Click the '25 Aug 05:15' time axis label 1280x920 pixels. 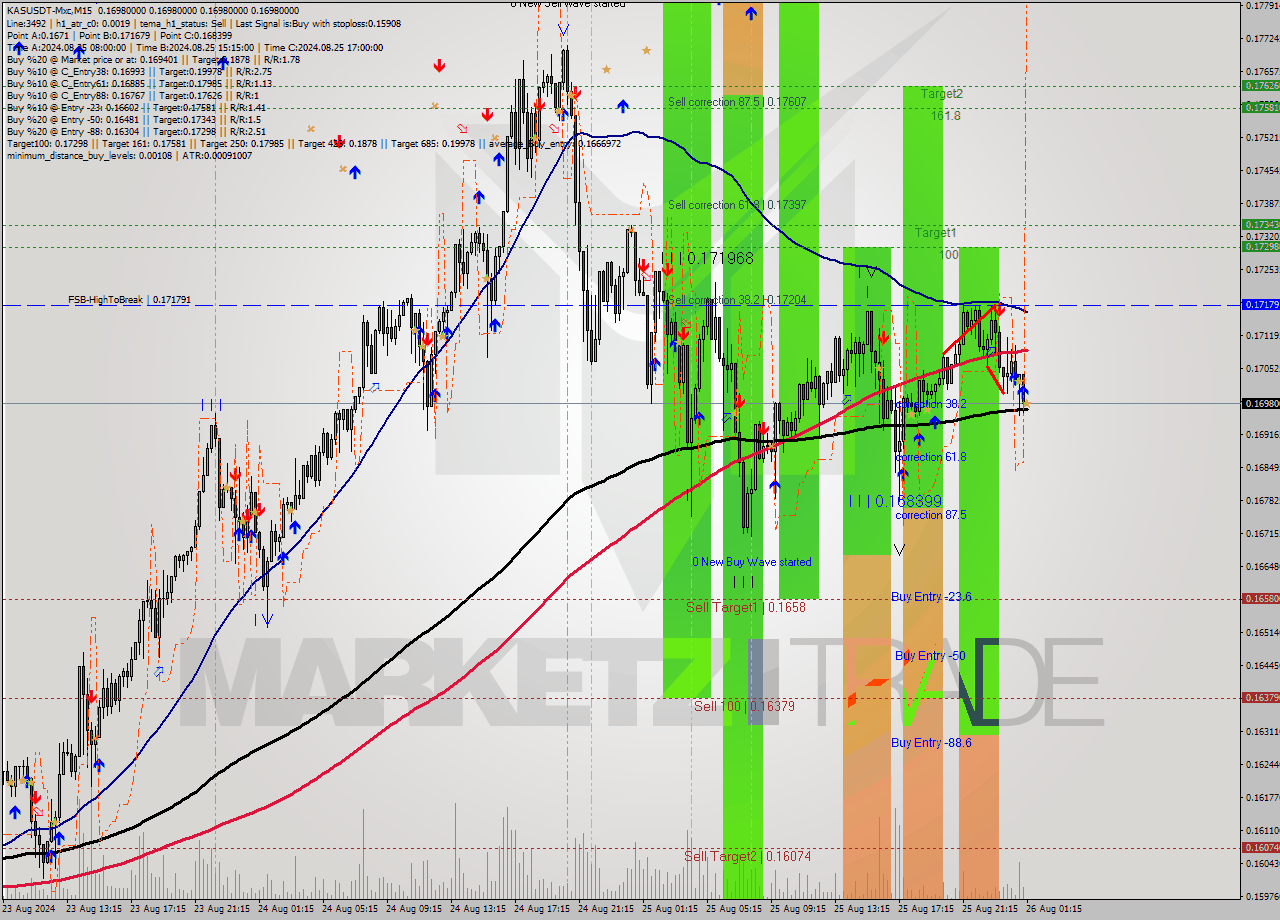pyautogui.click(x=733, y=909)
